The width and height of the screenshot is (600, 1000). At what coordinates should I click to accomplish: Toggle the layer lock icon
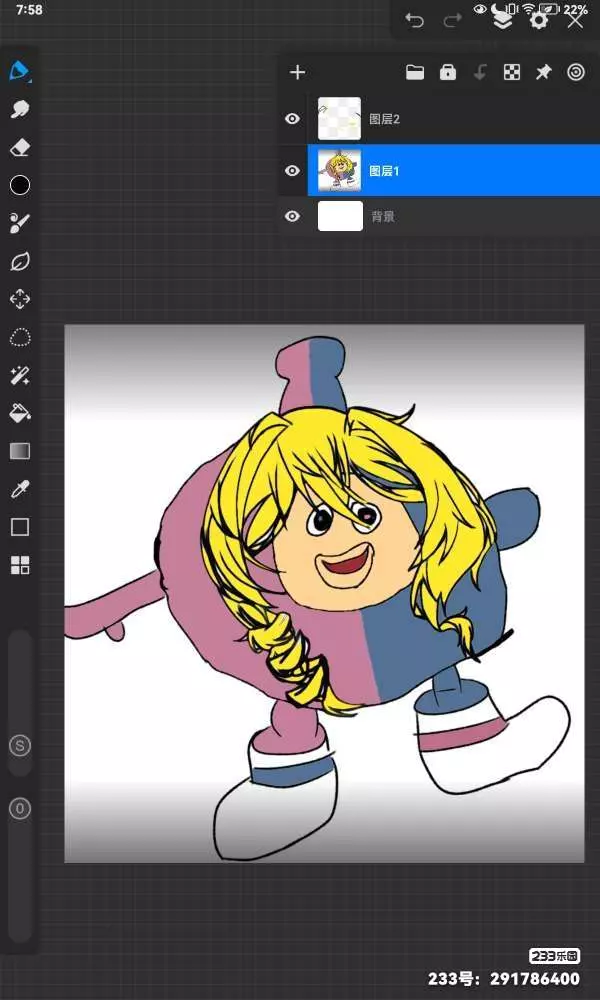[x=448, y=72]
